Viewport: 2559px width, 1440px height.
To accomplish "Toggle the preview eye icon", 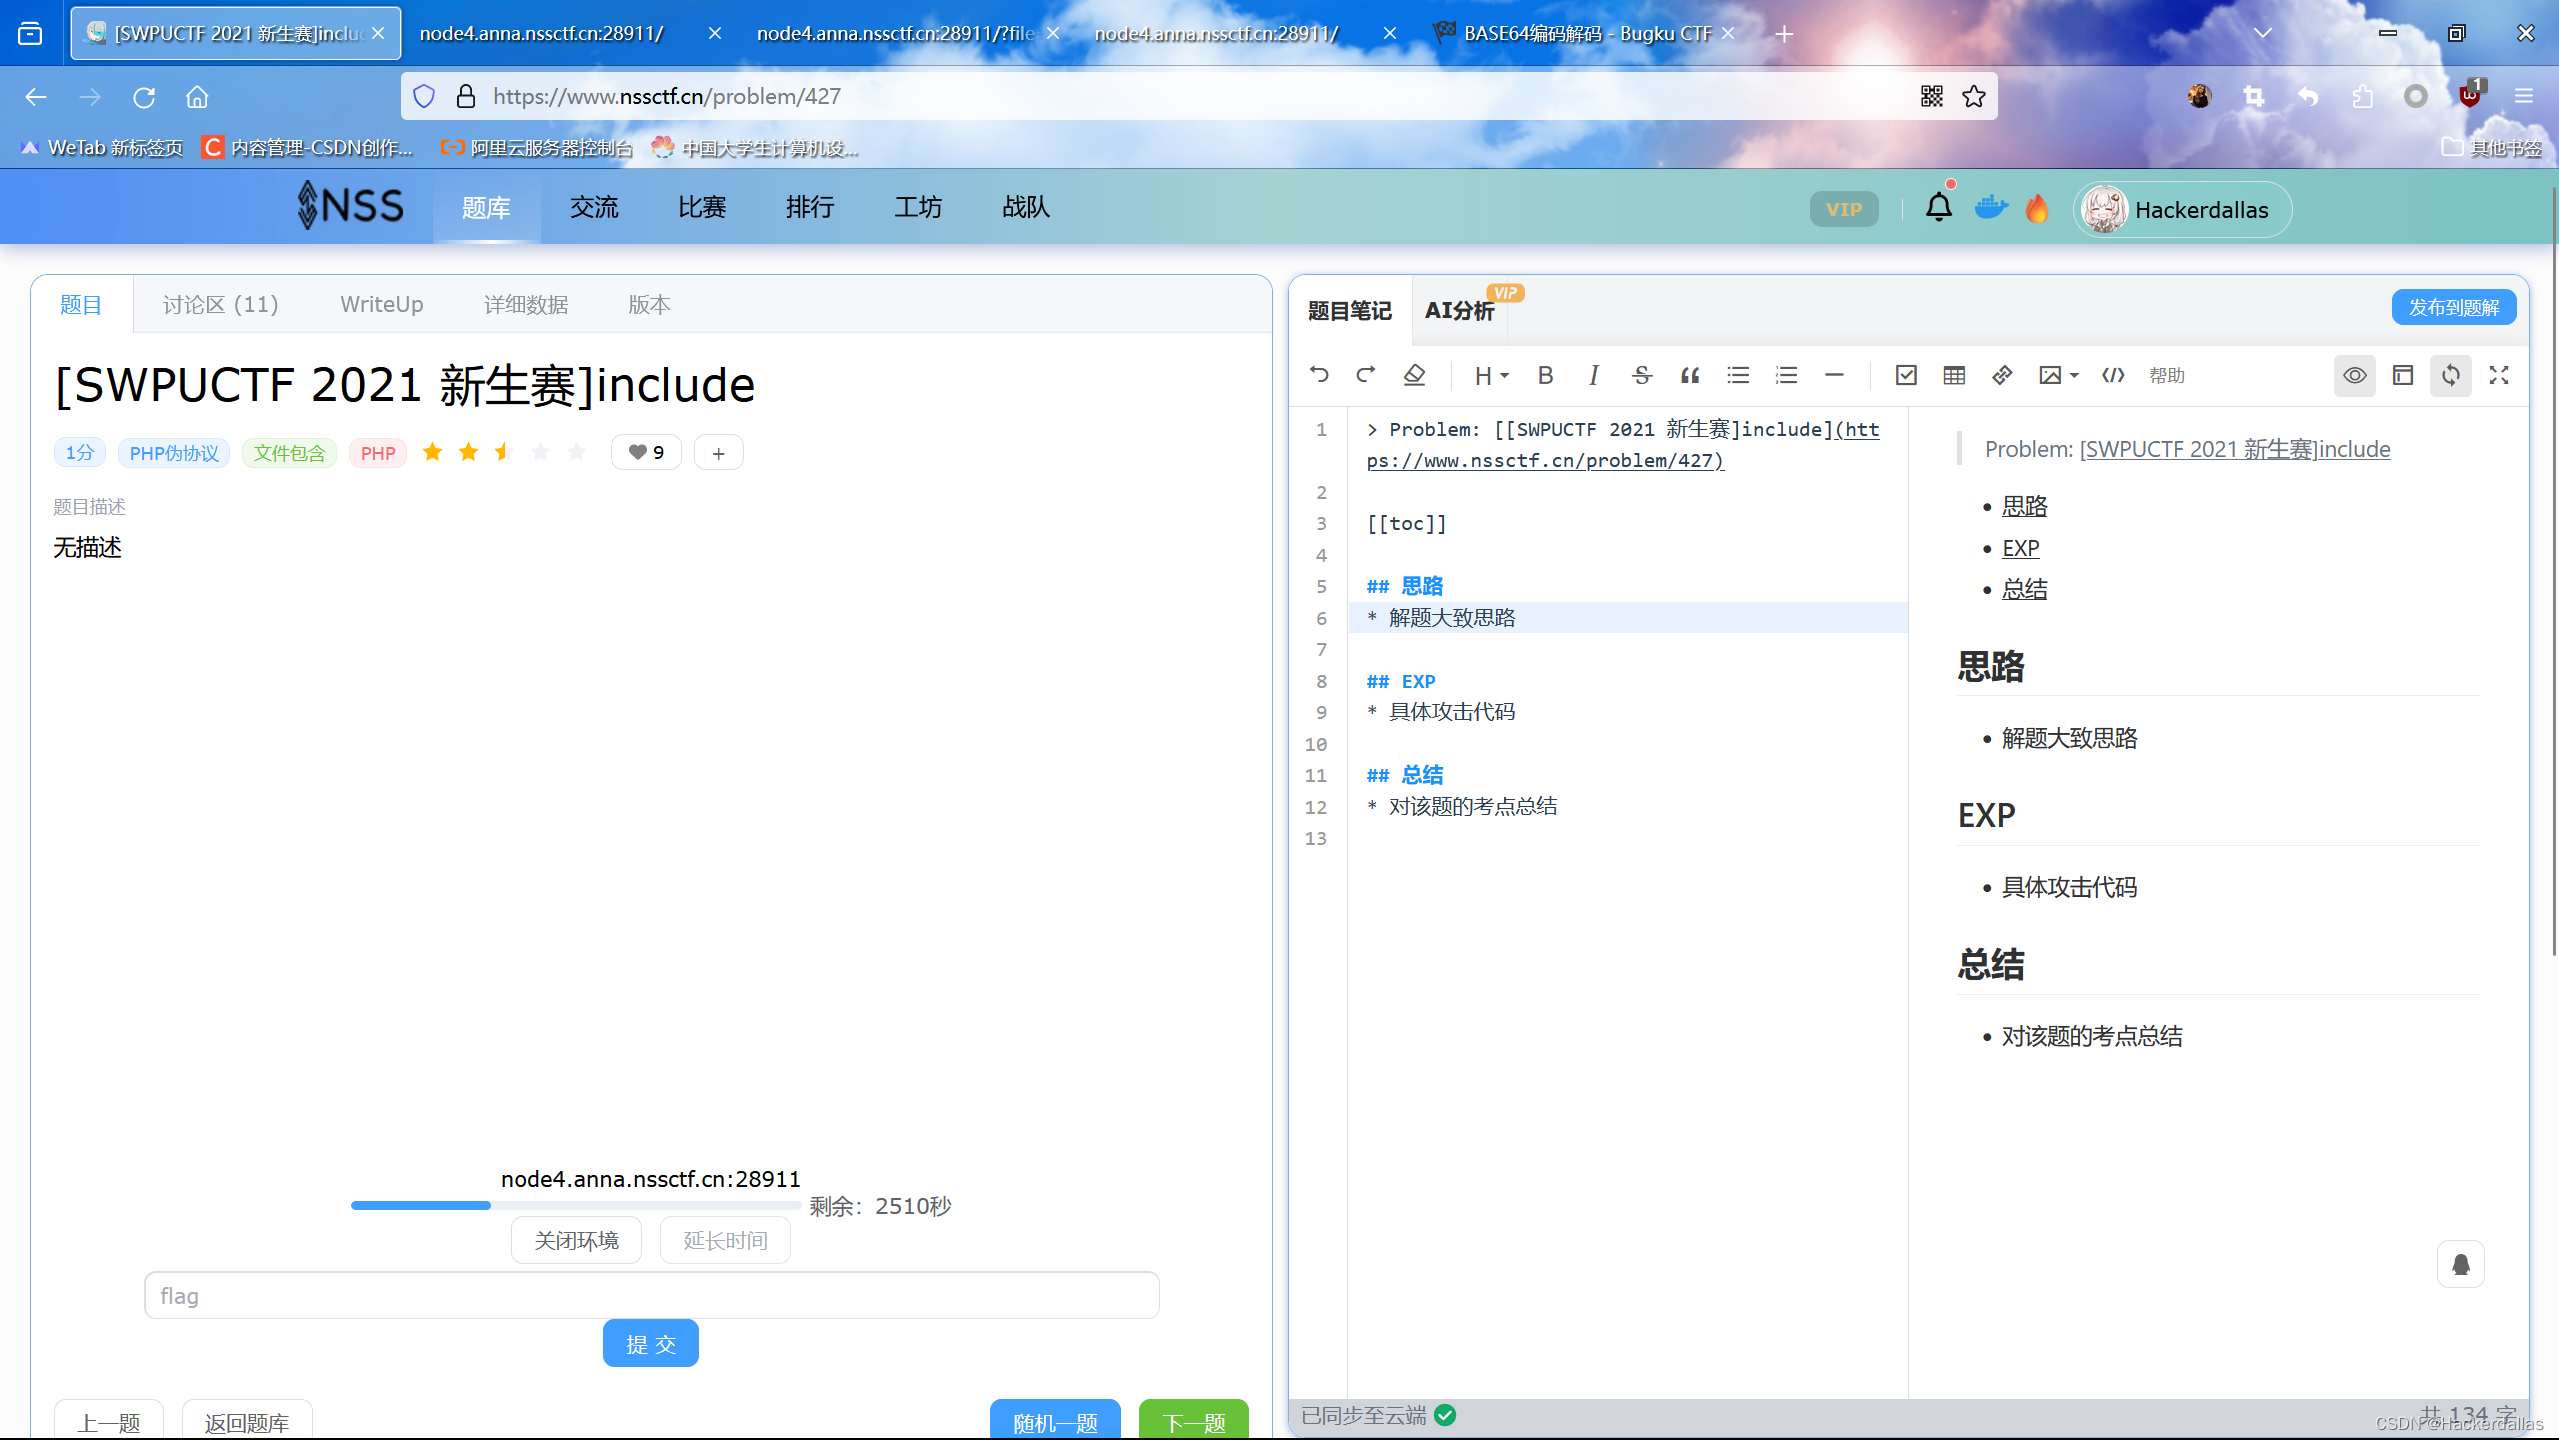I will tap(2354, 375).
